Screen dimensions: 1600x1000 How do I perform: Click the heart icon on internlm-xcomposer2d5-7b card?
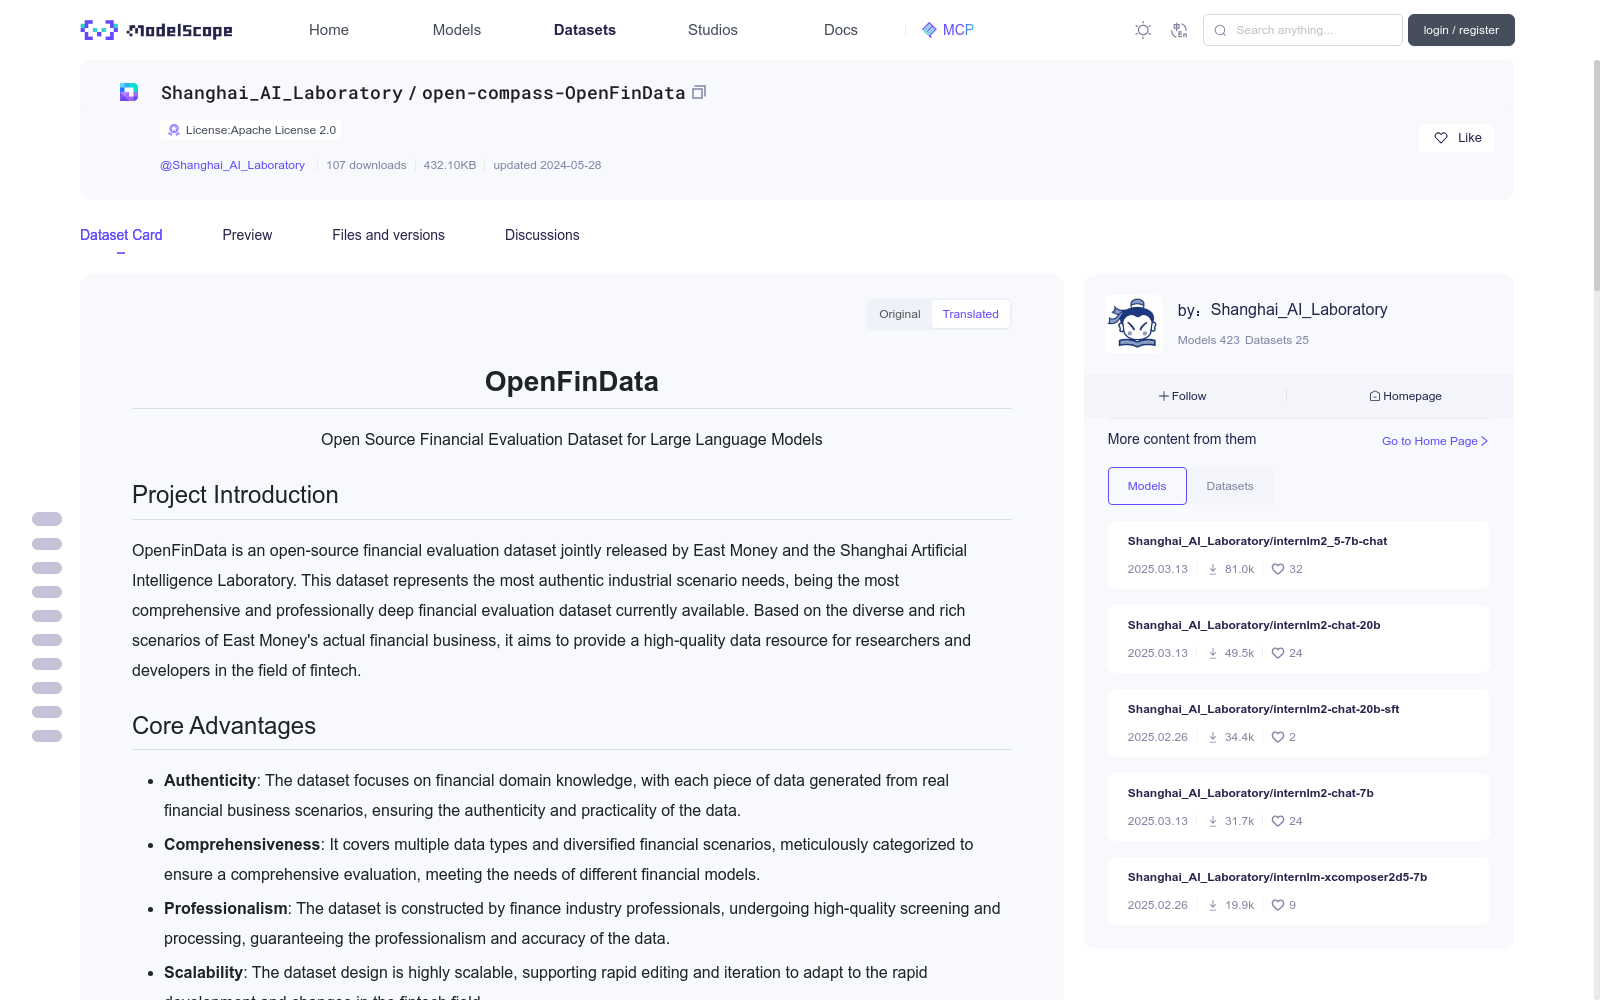1277,905
